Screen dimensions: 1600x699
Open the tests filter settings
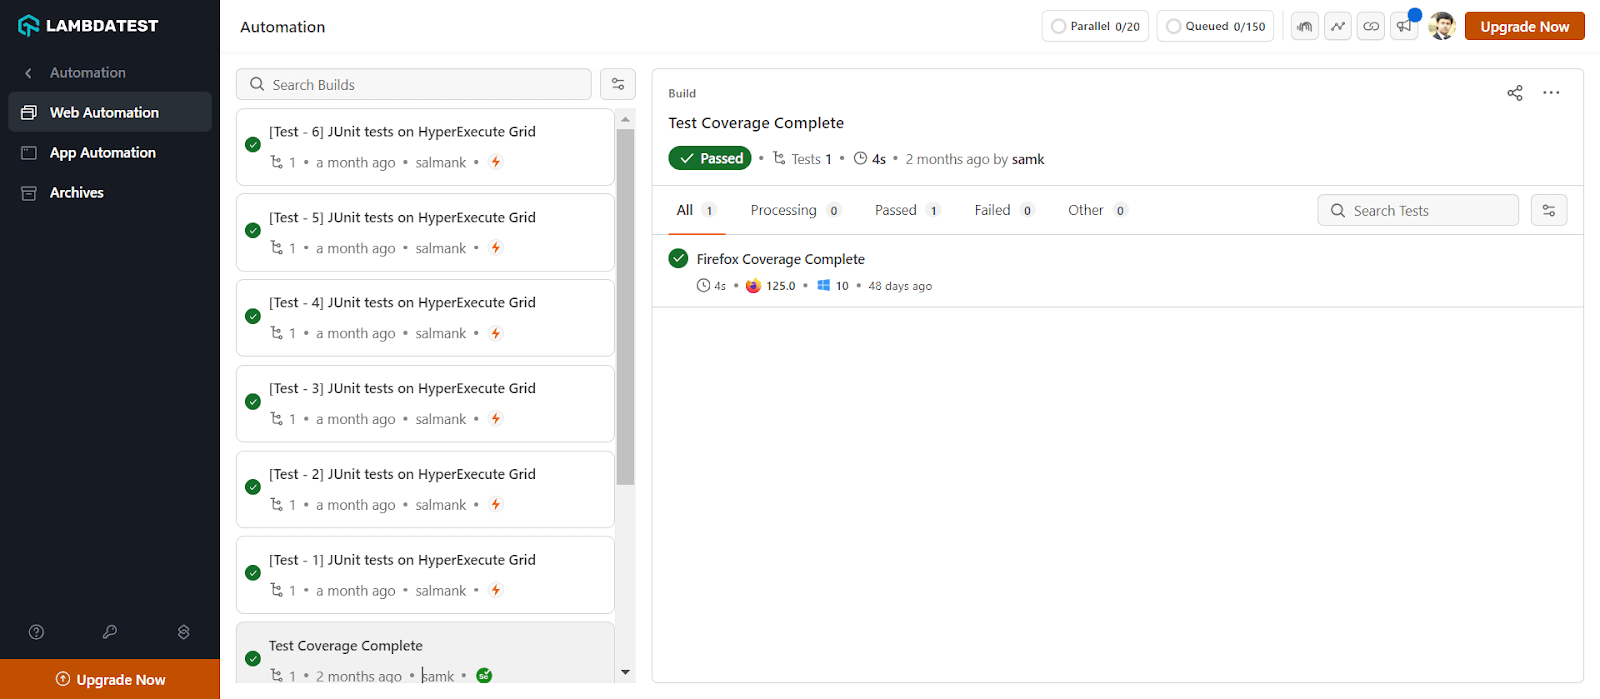pyautogui.click(x=1549, y=211)
